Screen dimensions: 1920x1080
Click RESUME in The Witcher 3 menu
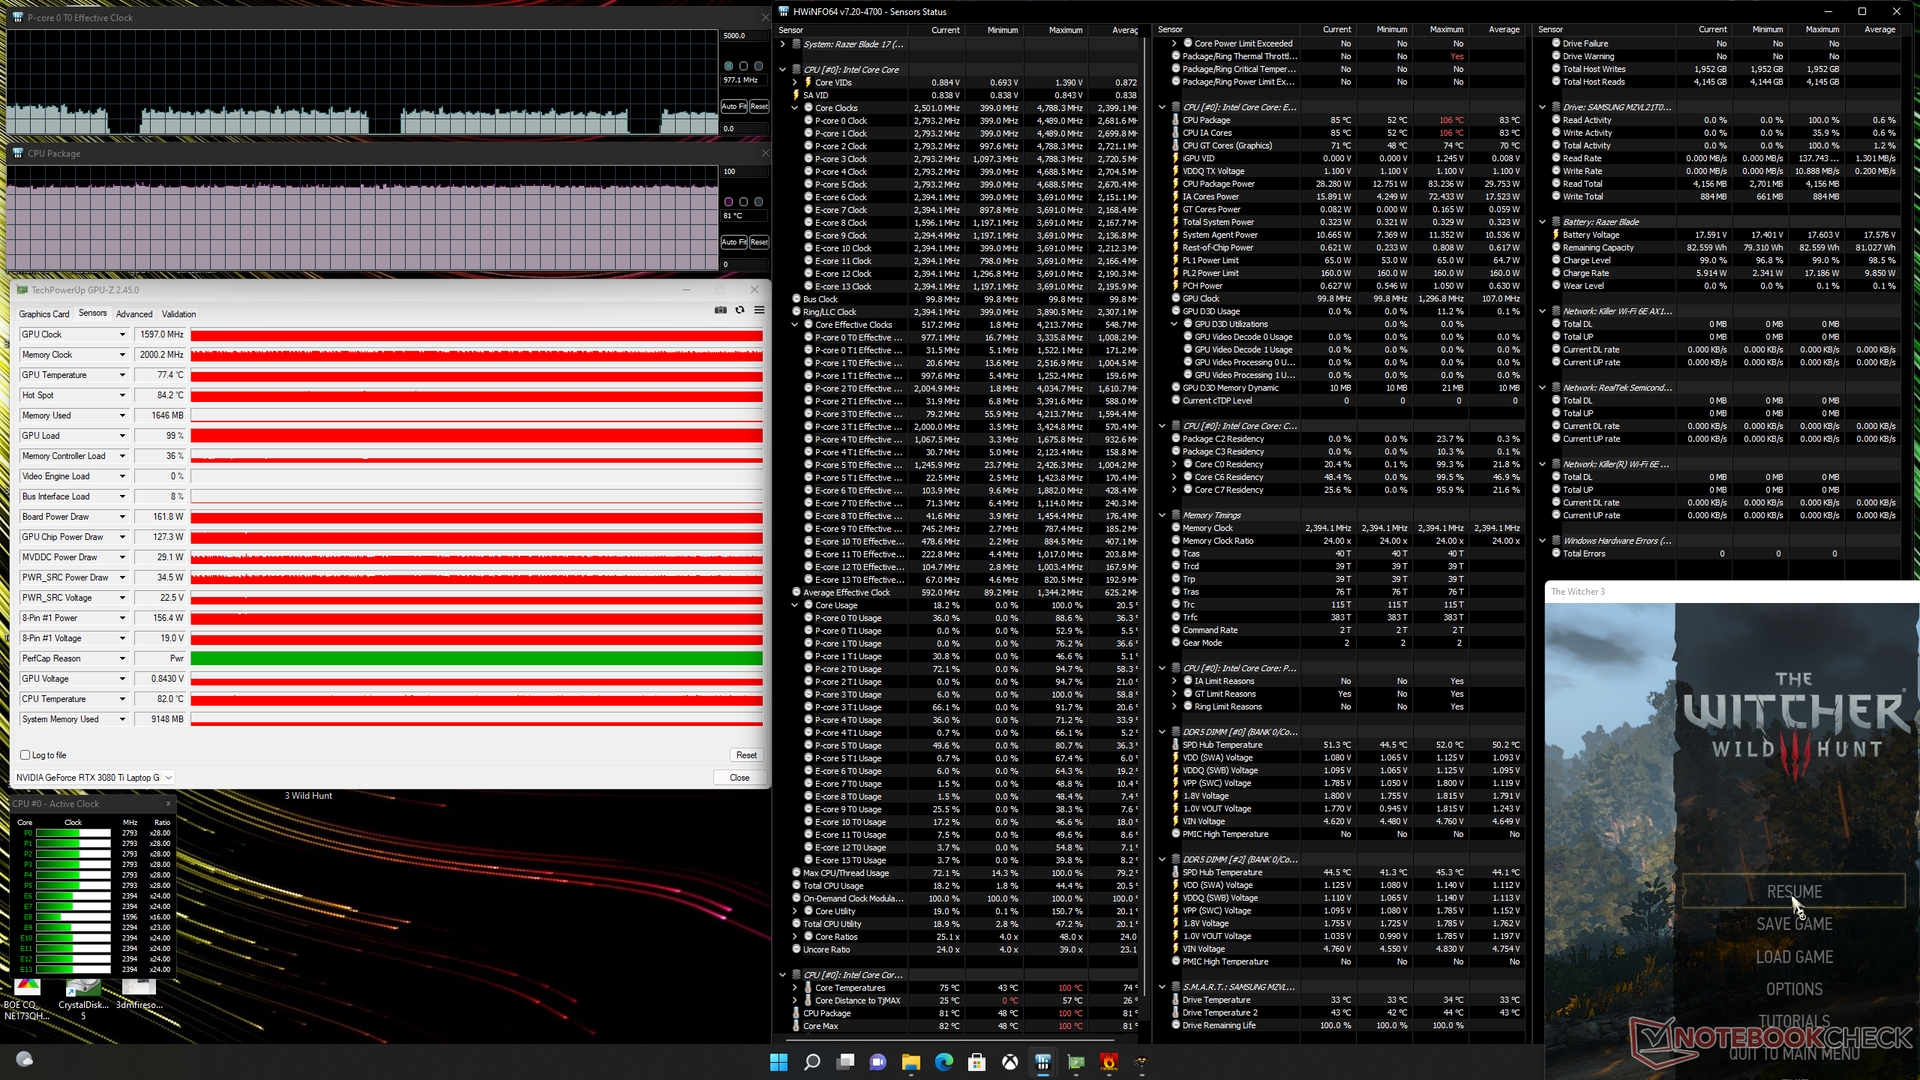click(x=1793, y=892)
